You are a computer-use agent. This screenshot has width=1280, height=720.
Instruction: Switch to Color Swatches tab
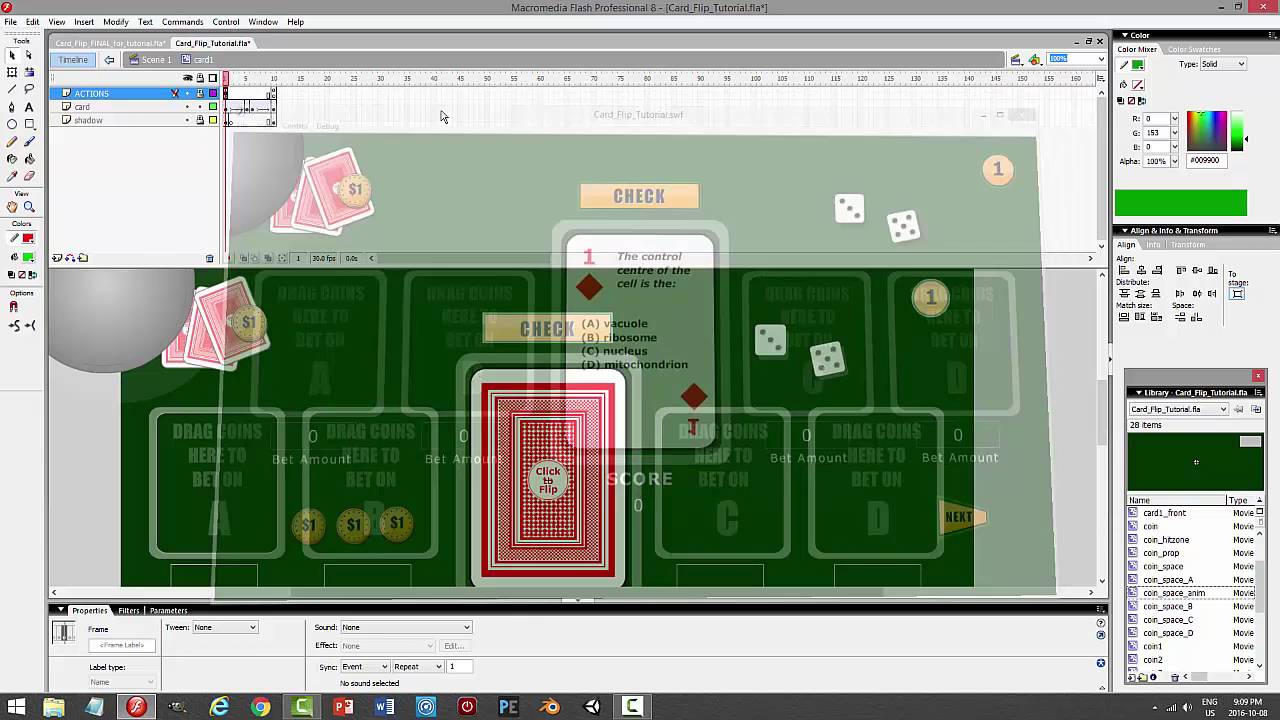point(1194,49)
